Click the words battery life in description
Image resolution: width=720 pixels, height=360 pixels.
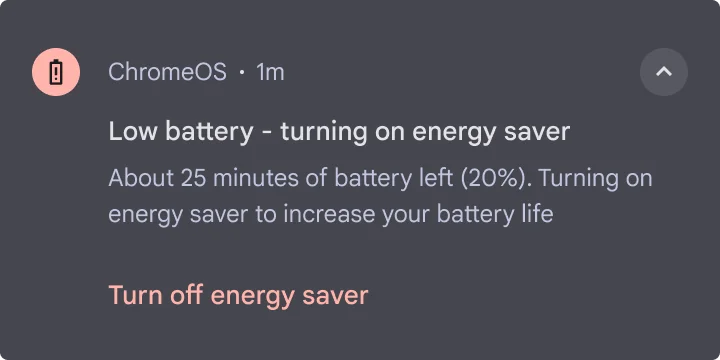click(495, 214)
